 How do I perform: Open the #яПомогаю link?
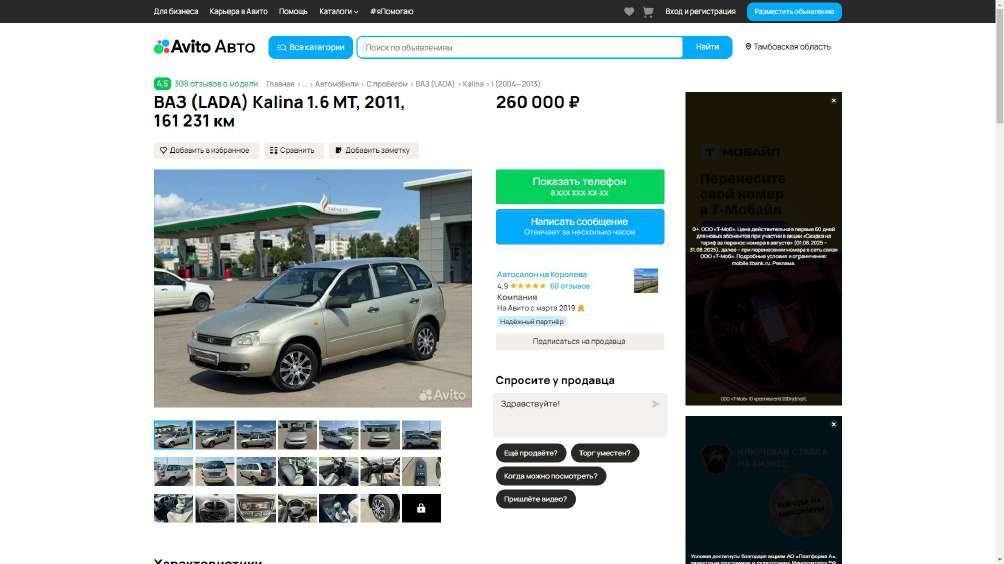click(392, 12)
